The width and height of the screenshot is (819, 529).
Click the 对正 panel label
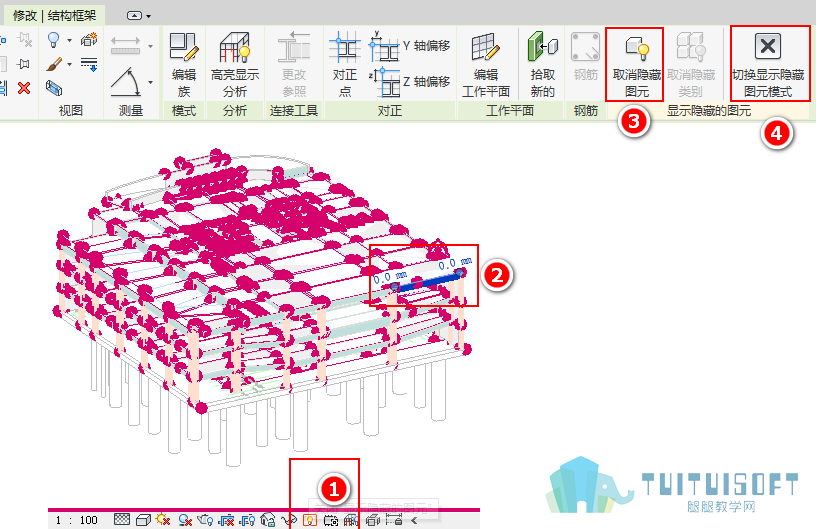390,111
